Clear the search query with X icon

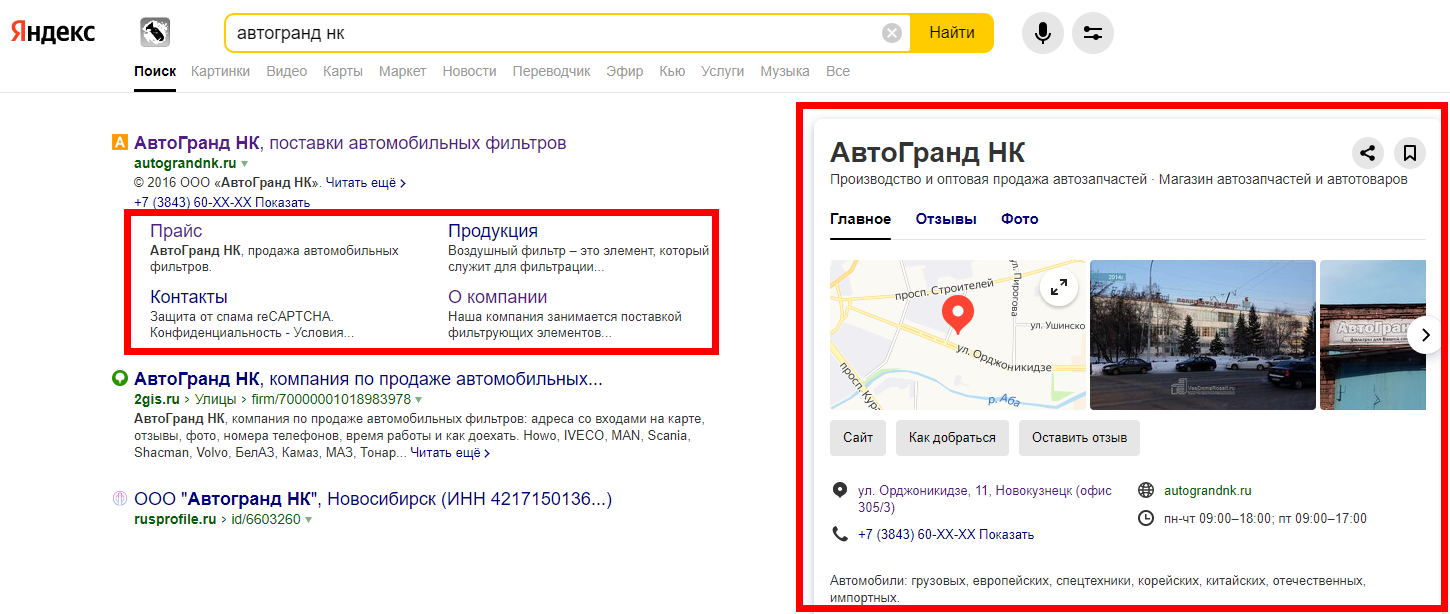coord(892,33)
